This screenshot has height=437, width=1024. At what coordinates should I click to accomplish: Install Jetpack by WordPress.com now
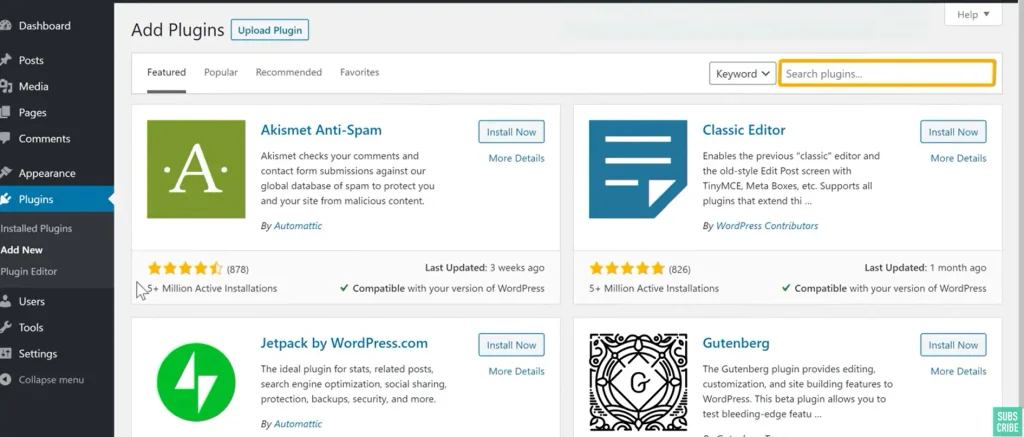click(511, 345)
